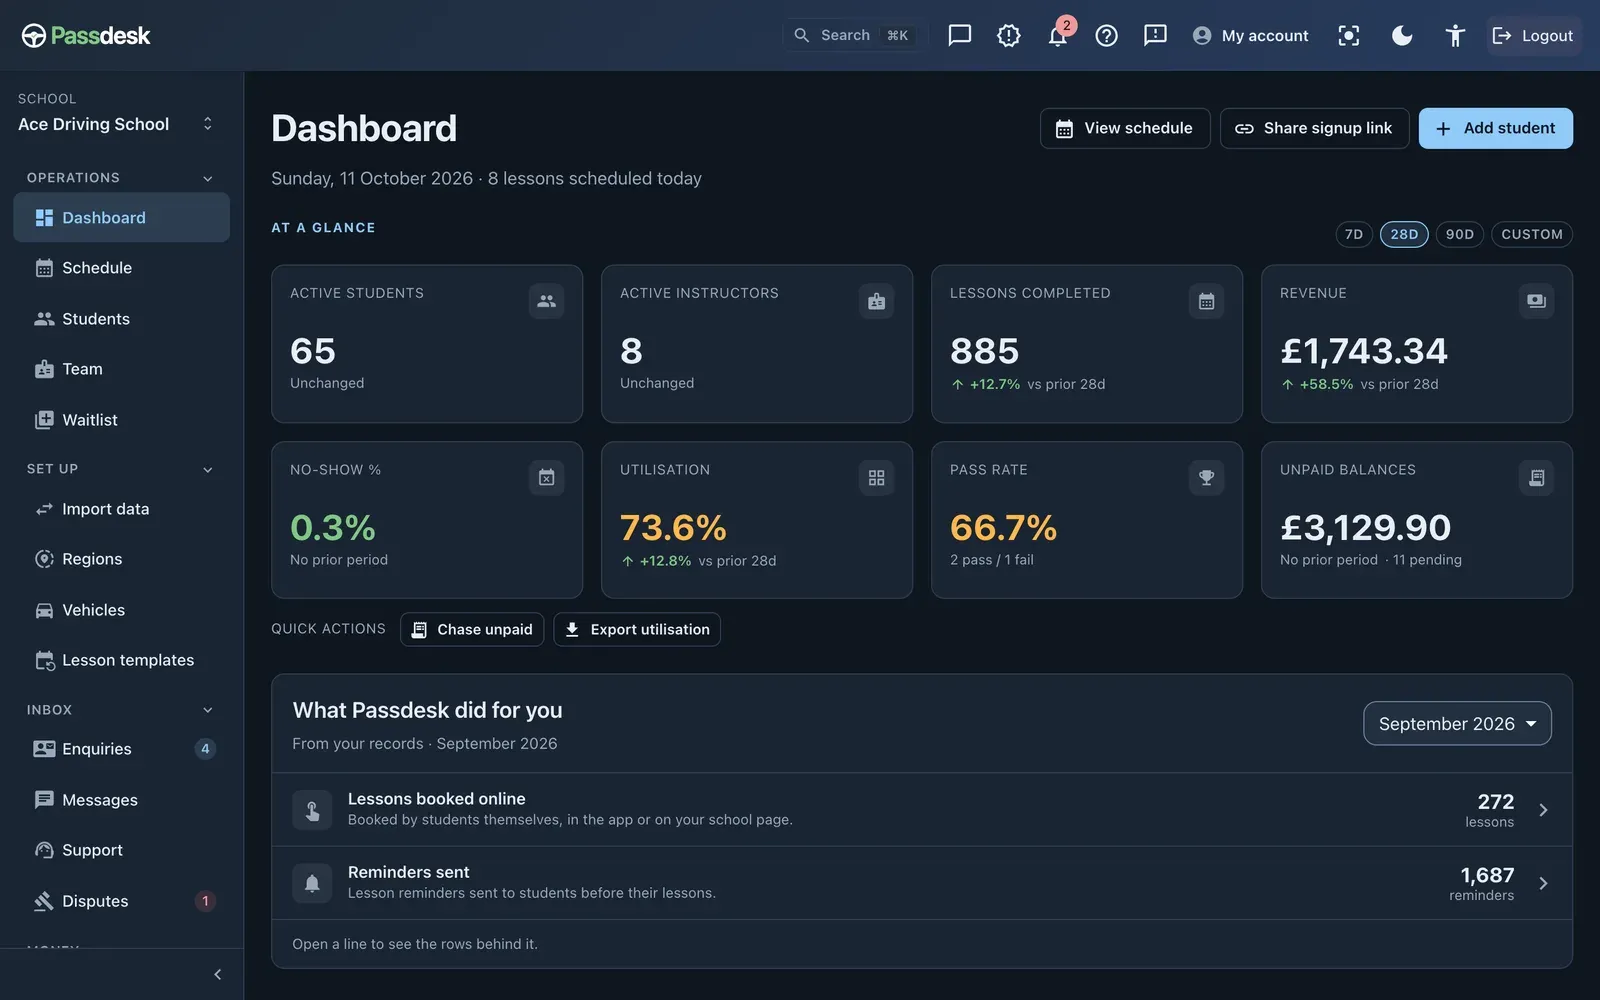The image size is (1600, 1000).
Task: Click the notifications bell icon
Action: pos(1057,36)
